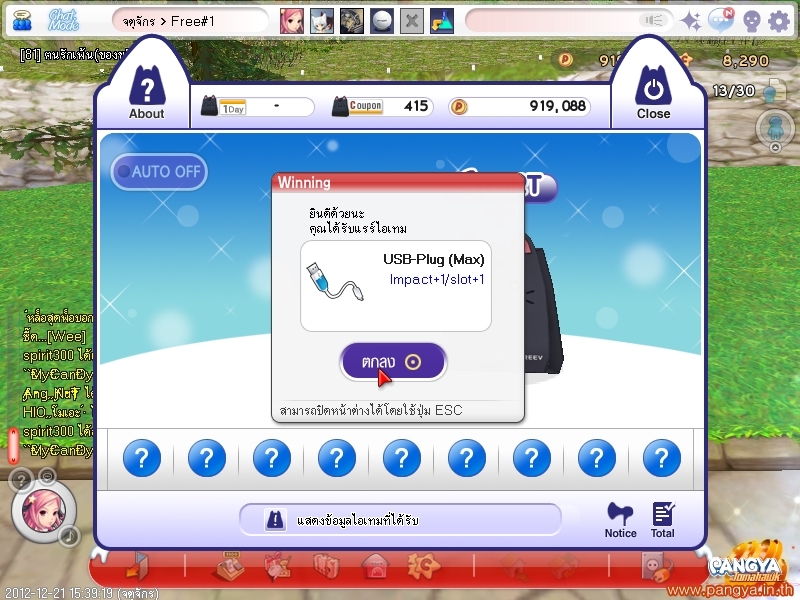
Task: Click the ESC hint text in dialog
Action: [371, 410]
